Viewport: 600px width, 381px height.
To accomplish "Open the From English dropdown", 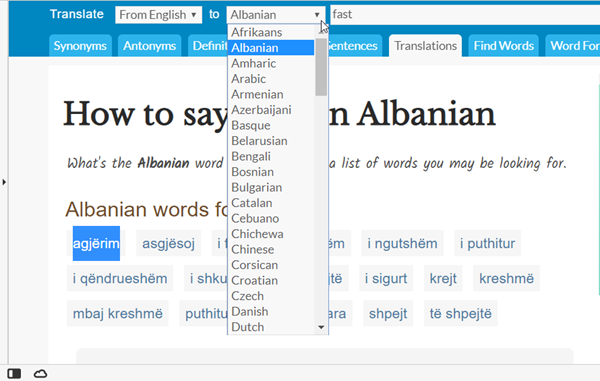I will click(x=158, y=15).
